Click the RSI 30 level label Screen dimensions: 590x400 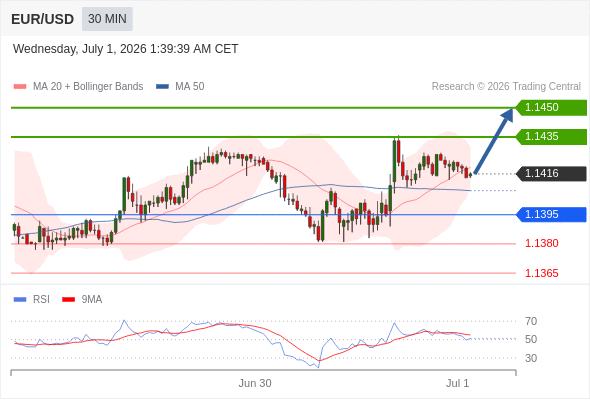tap(531, 358)
